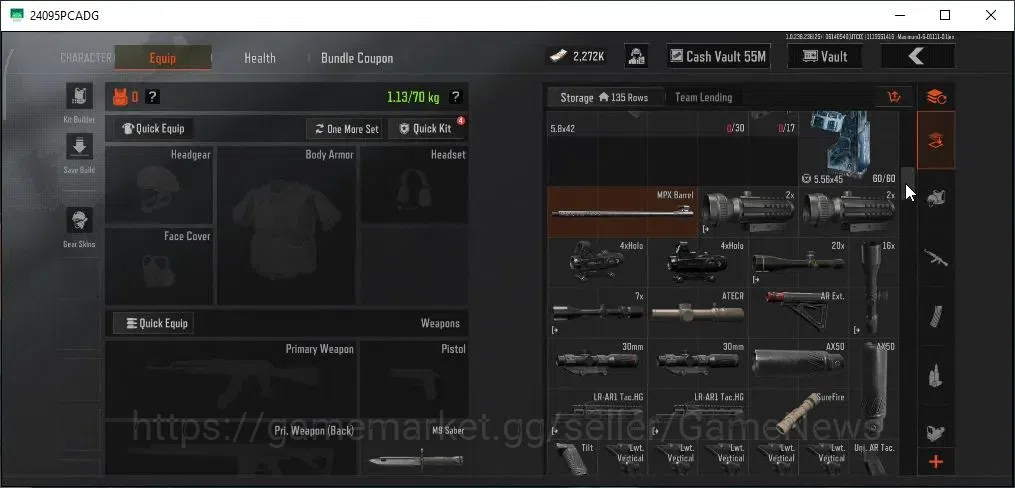Filter storage by the sight attachment icon
This screenshot has height=488, width=1015.
click(936, 432)
